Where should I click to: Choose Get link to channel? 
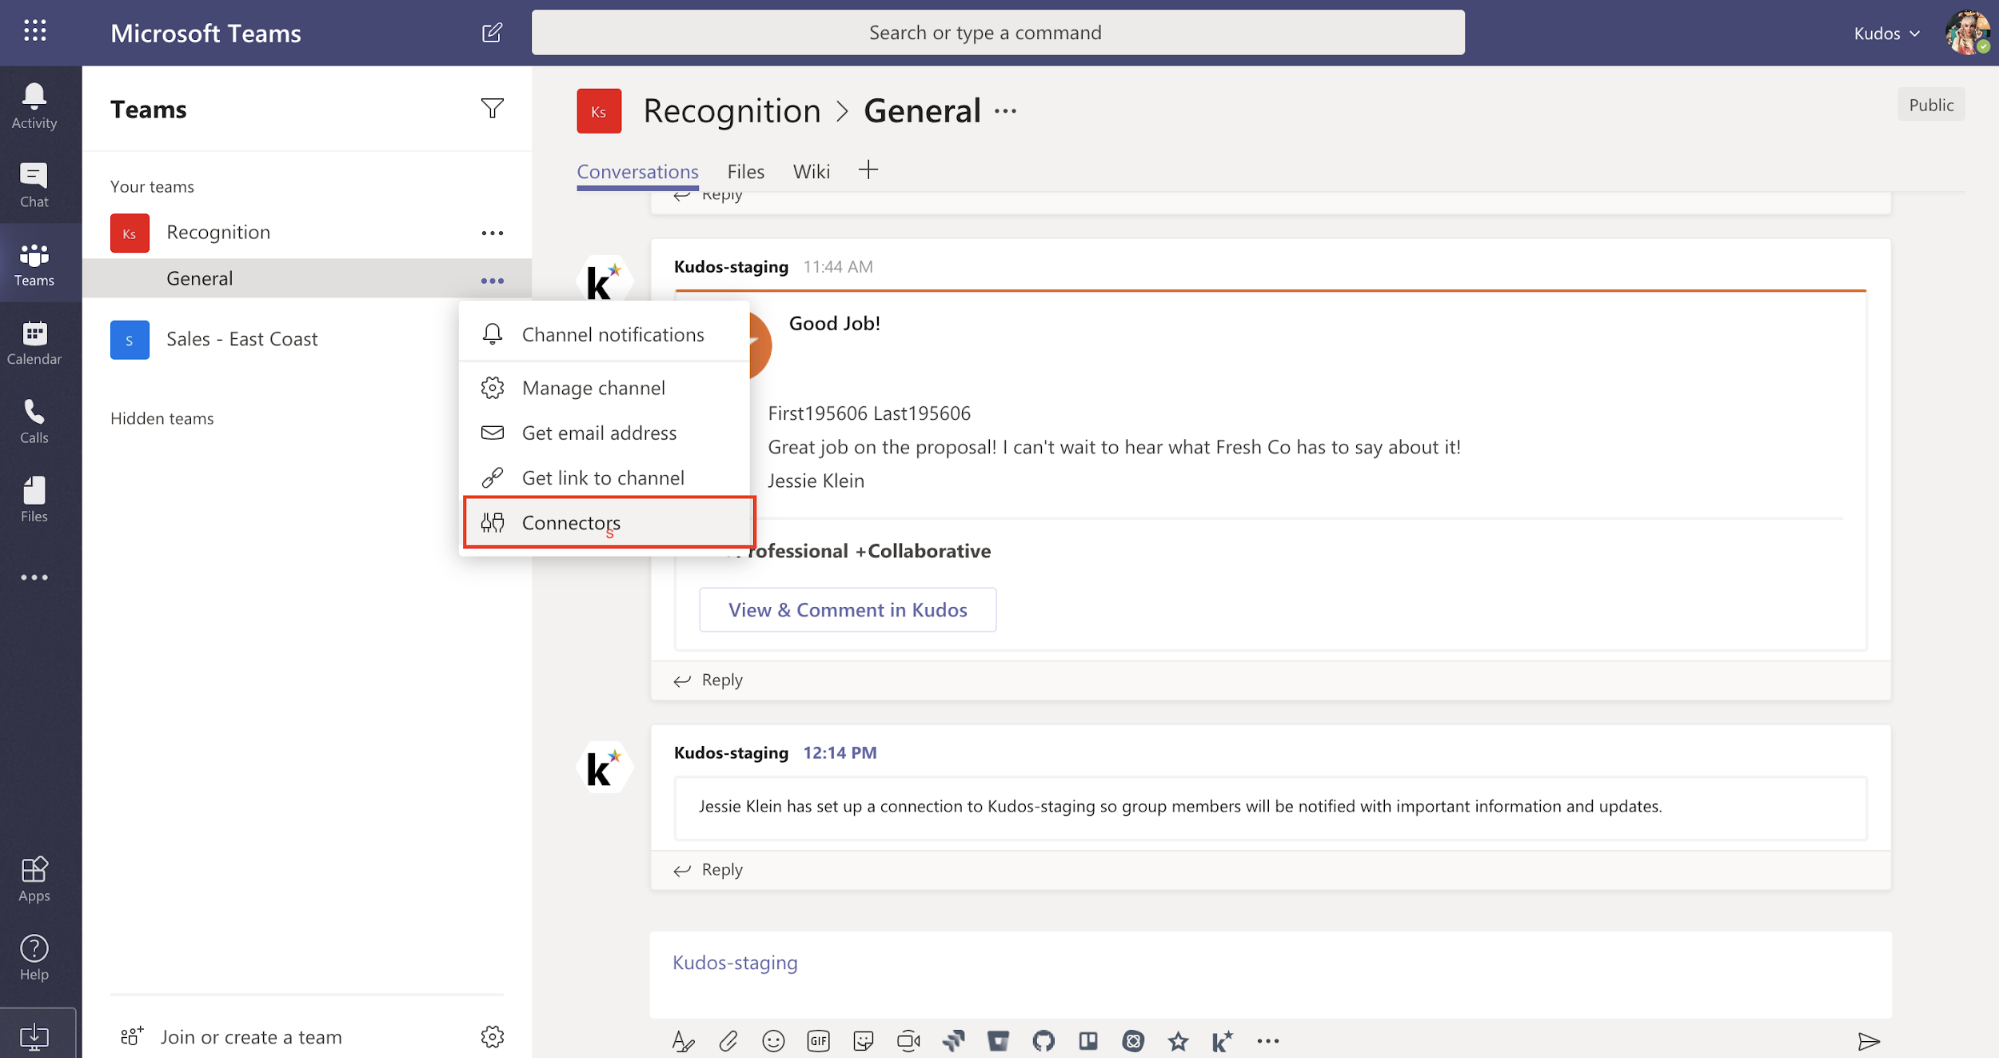tap(604, 478)
